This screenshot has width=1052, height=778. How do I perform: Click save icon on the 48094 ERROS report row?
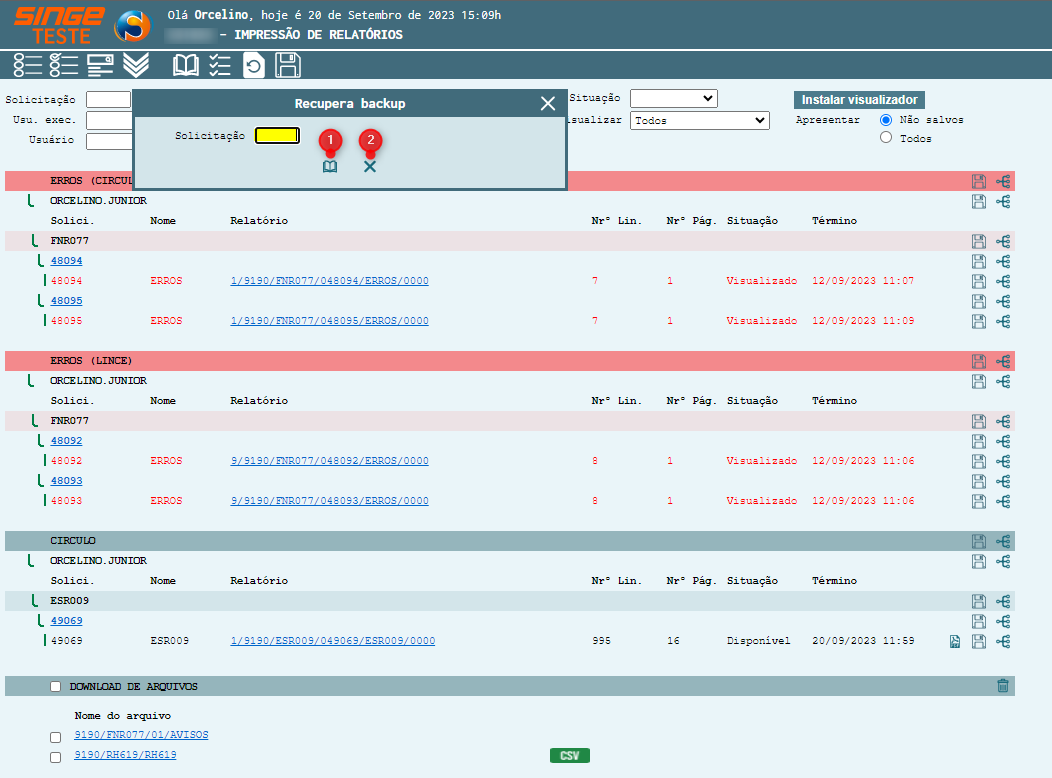[979, 281]
